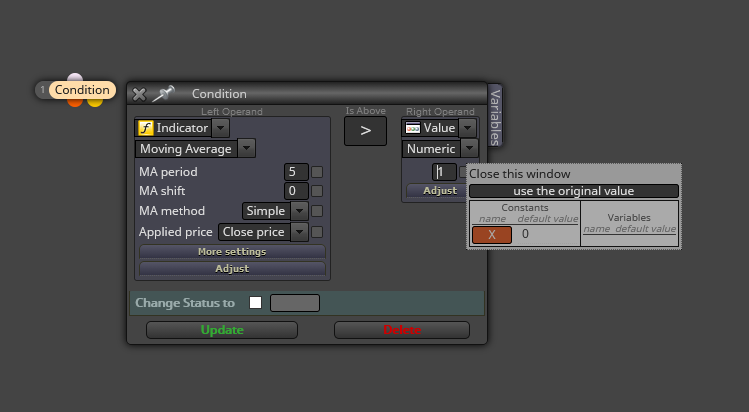The image size is (749, 412).
Task: Open the Variables side tab
Action: point(495,116)
